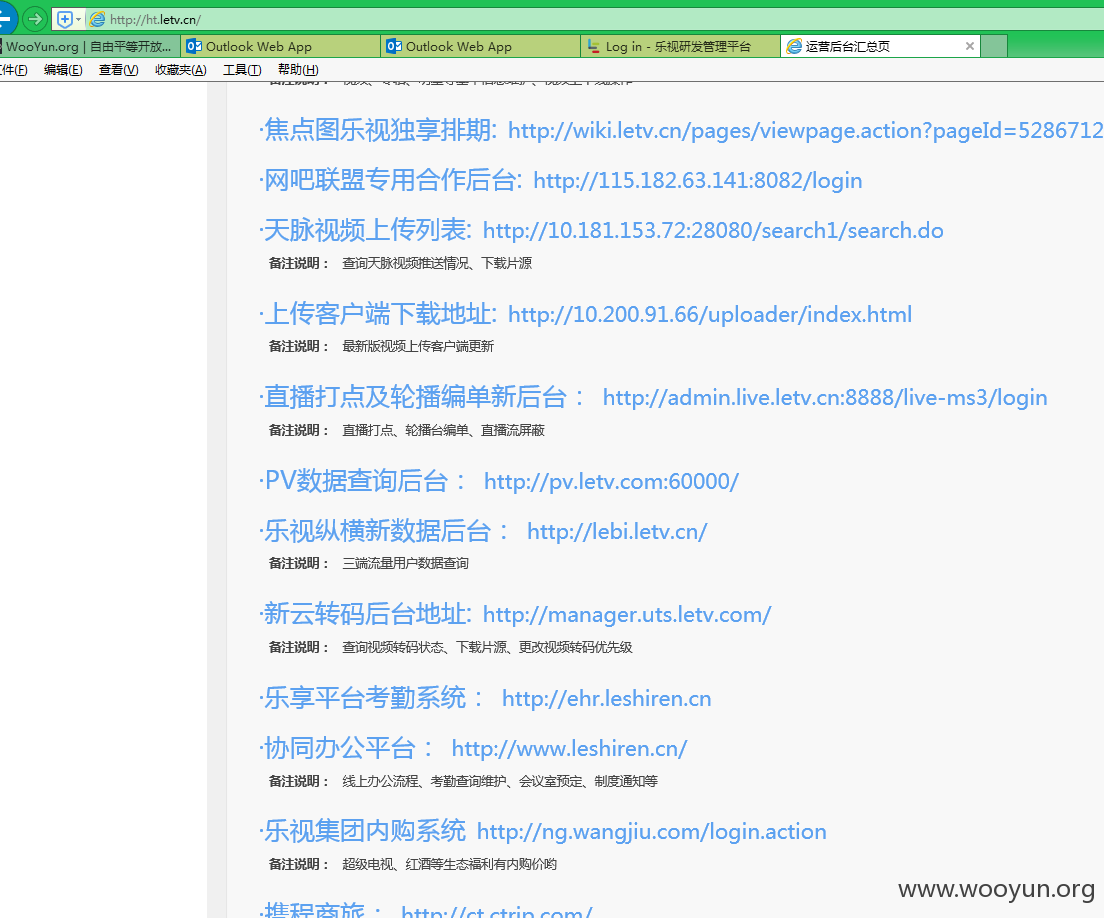
Task: Switch to the second Outlook Web App tab
Action: 480,46
